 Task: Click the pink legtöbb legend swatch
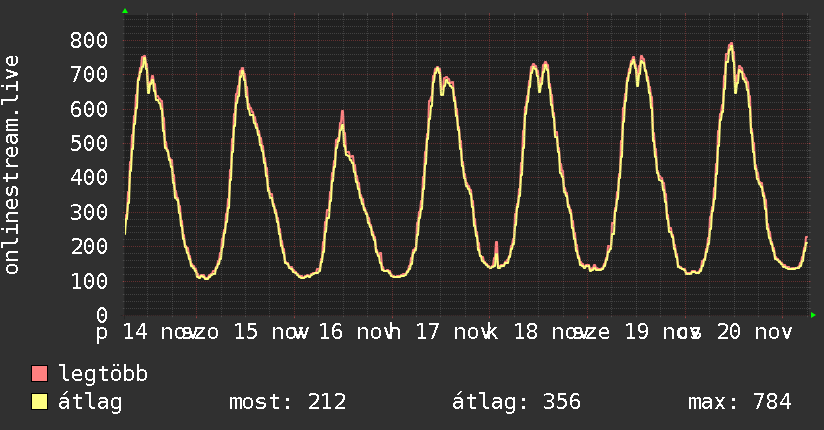click(39, 373)
